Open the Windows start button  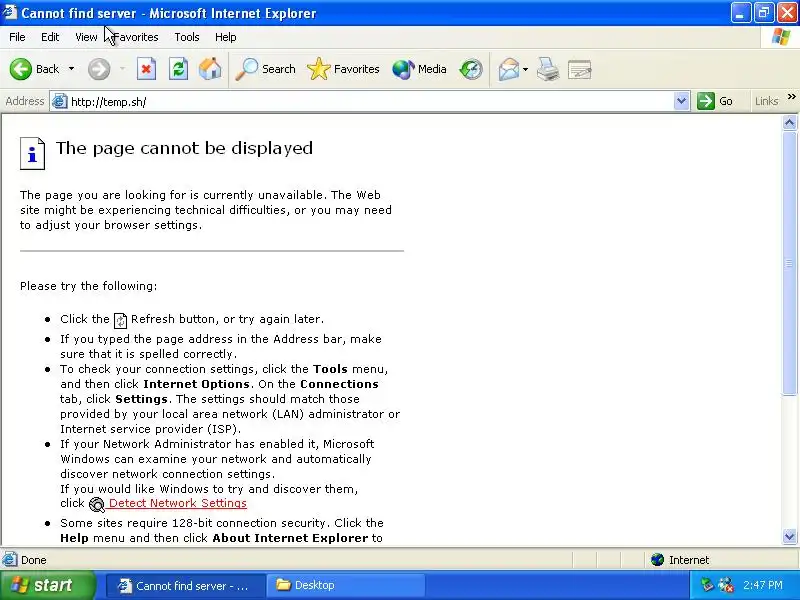47,585
